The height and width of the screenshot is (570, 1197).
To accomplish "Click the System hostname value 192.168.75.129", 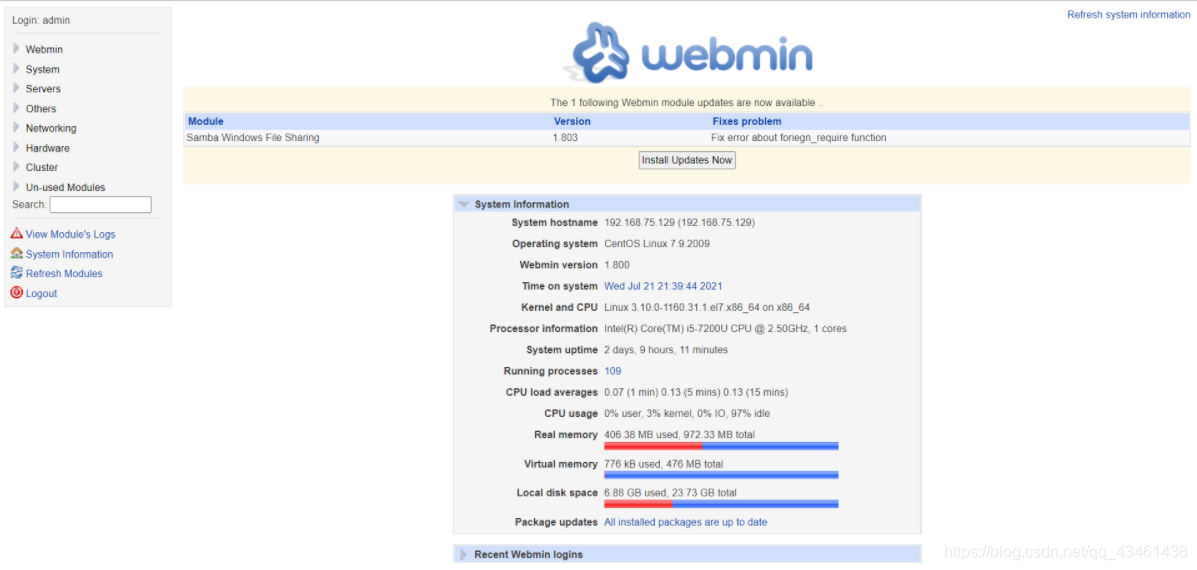I will 680,222.
